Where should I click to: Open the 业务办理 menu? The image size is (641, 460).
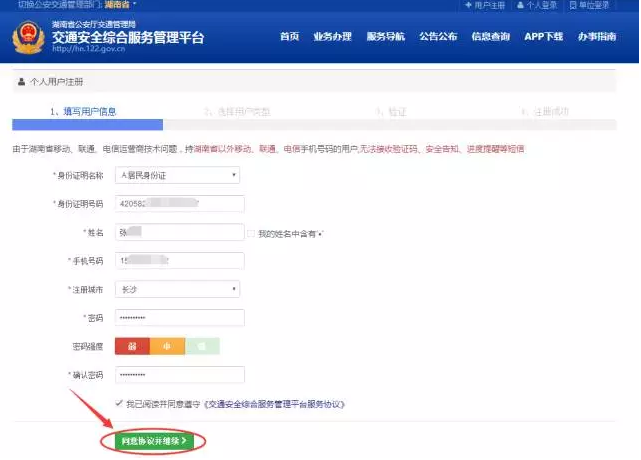(332, 37)
